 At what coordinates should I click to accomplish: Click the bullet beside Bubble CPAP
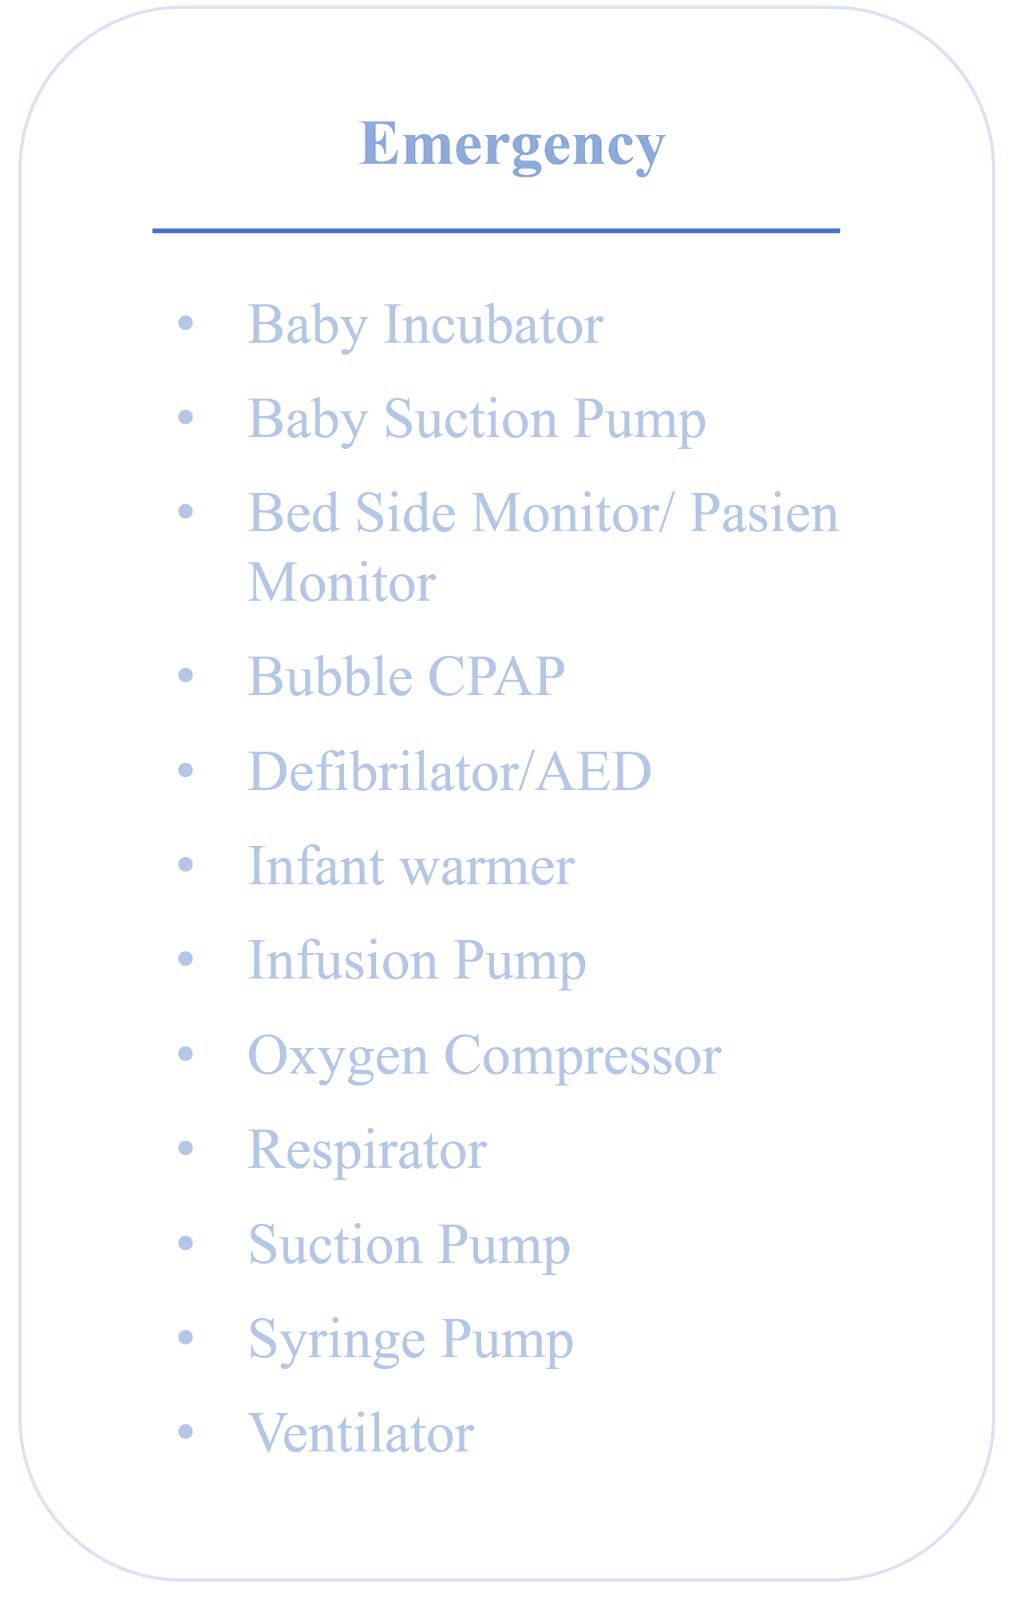click(x=185, y=675)
